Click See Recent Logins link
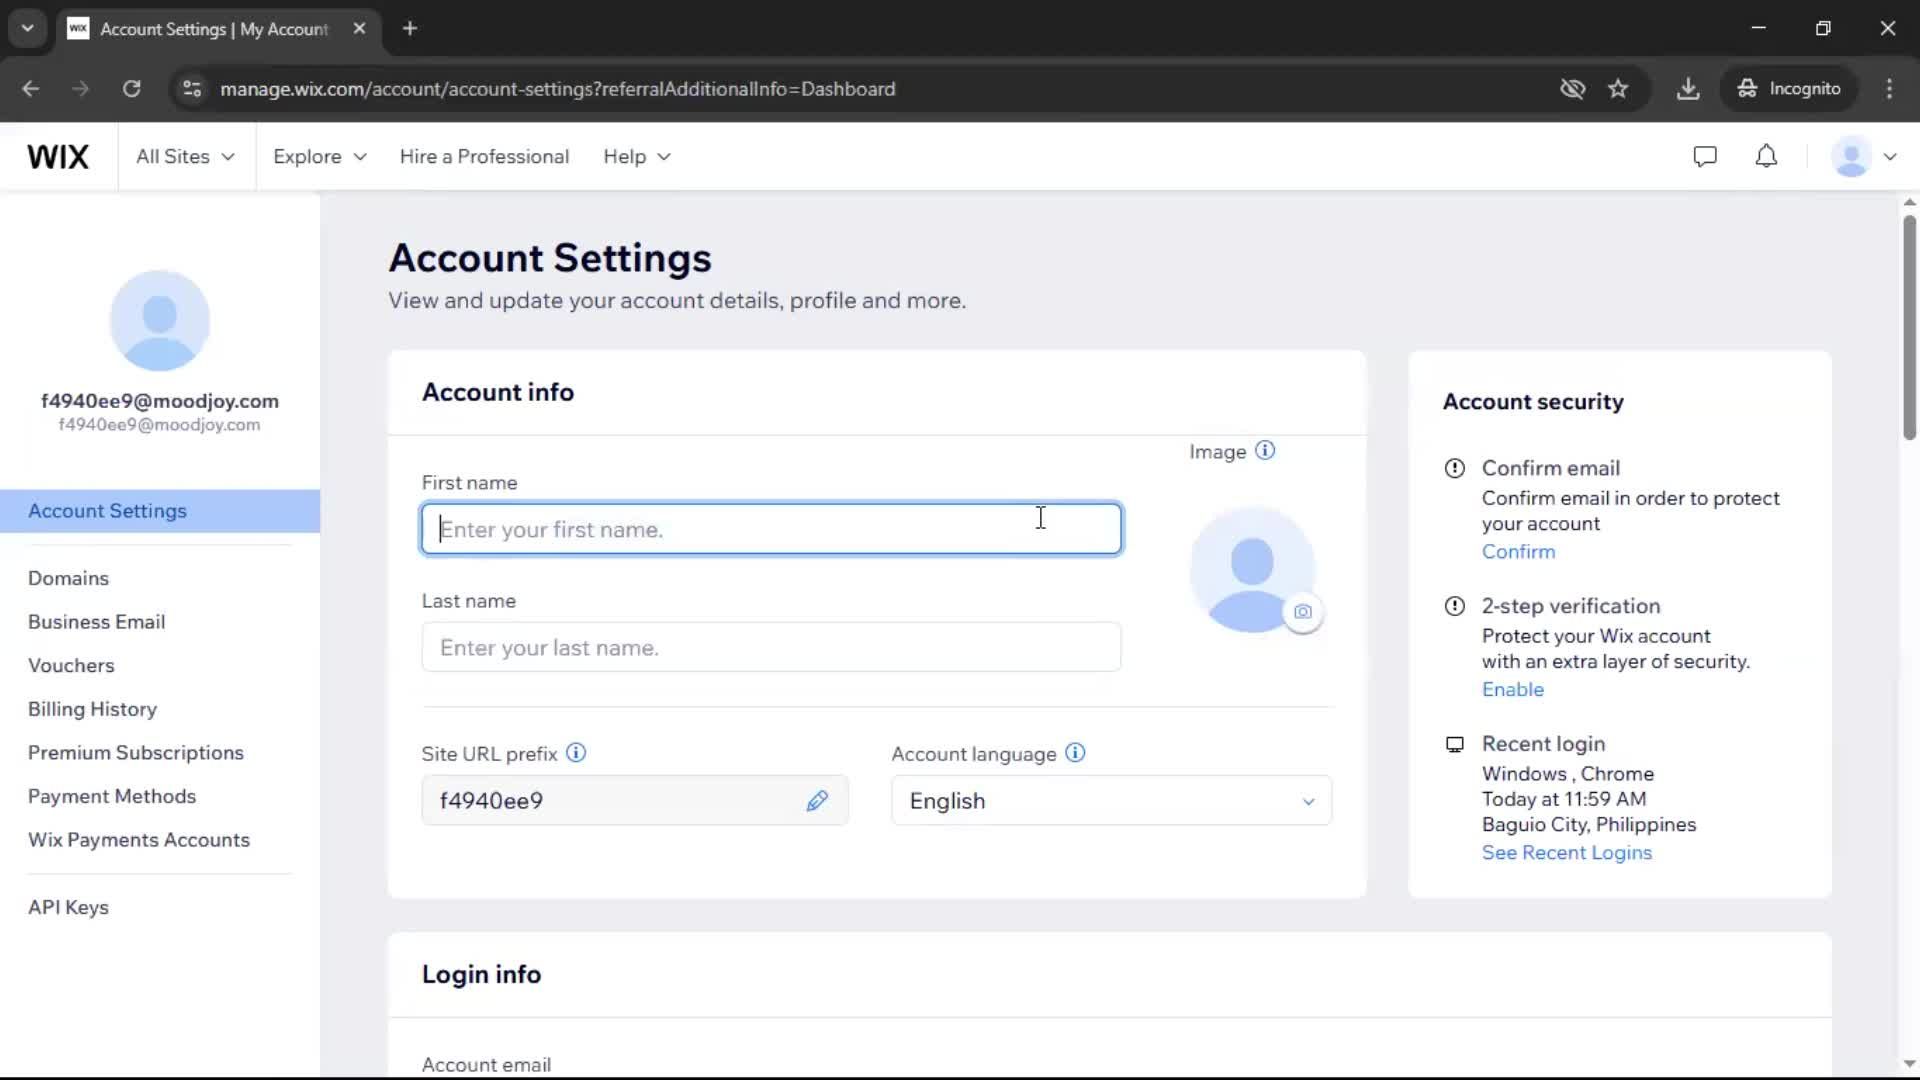The image size is (1920, 1080). (x=1567, y=853)
